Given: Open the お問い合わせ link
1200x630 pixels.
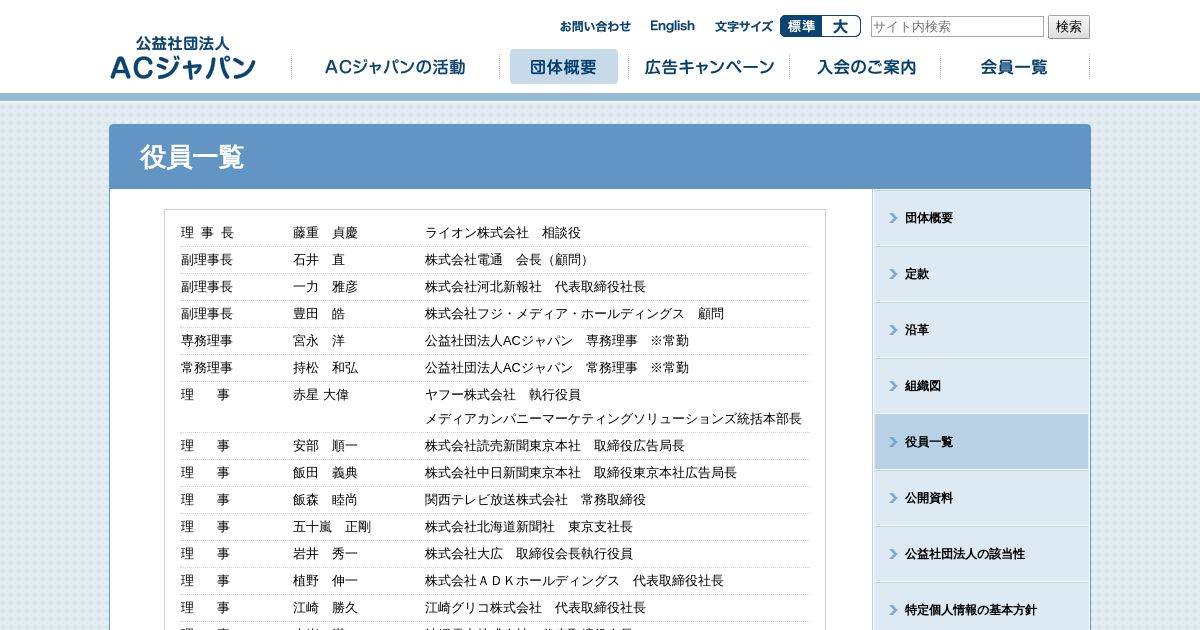Looking at the screenshot, I should click(595, 26).
